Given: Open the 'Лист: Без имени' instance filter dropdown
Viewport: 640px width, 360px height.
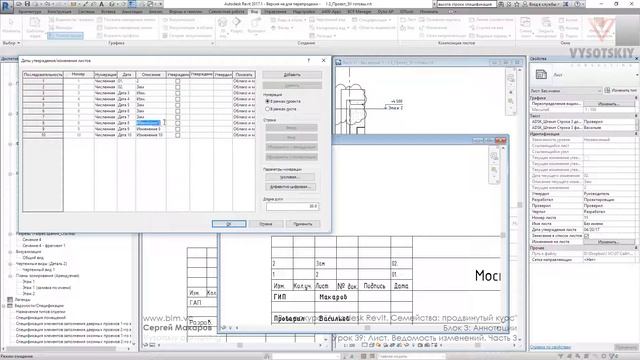Looking at the screenshot, I should 566,91.
